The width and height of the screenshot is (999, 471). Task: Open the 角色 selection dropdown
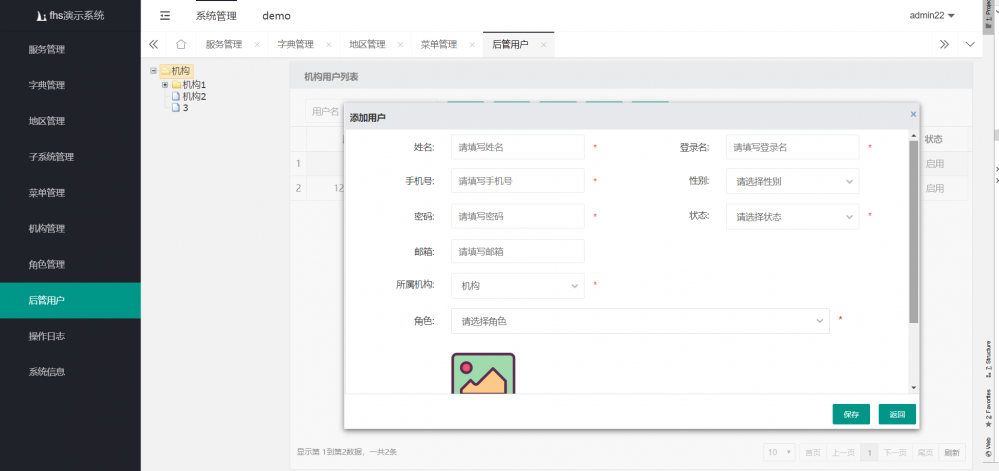[640, 321]
